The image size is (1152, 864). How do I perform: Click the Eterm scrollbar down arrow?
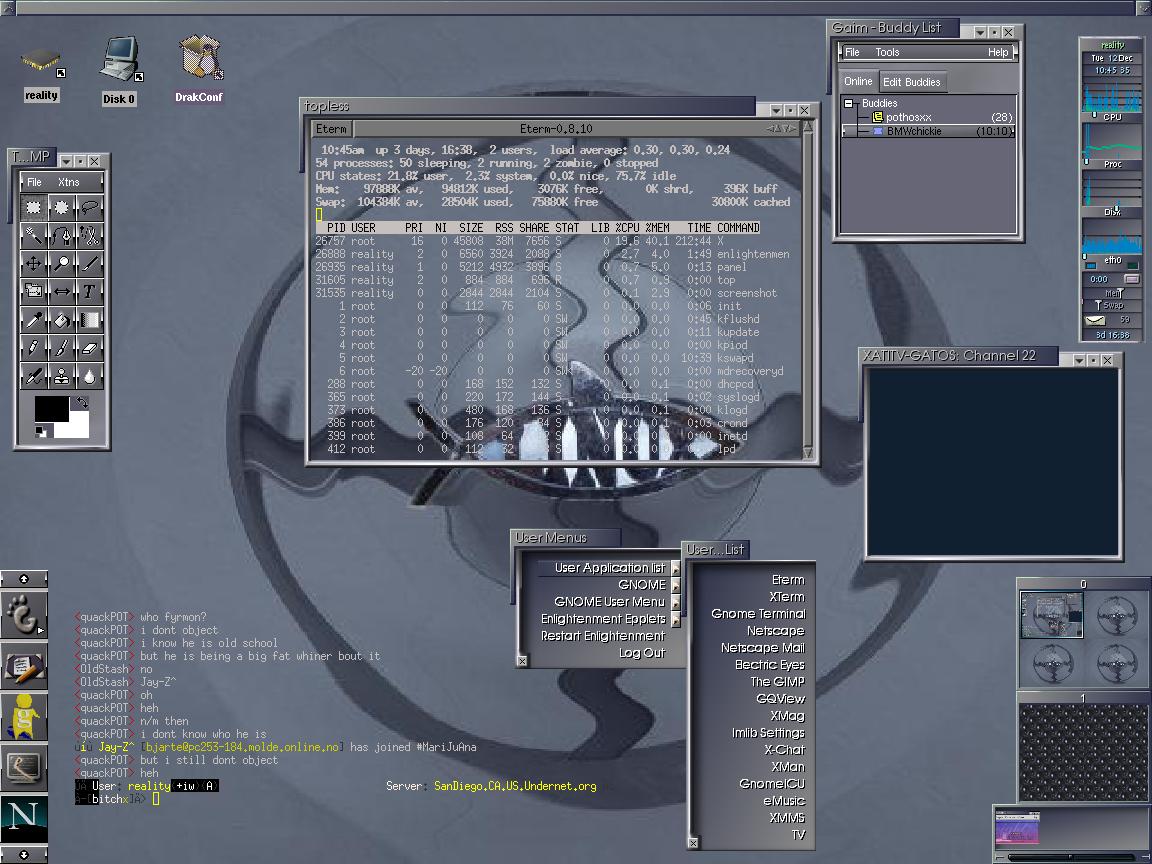pos(808,453)
